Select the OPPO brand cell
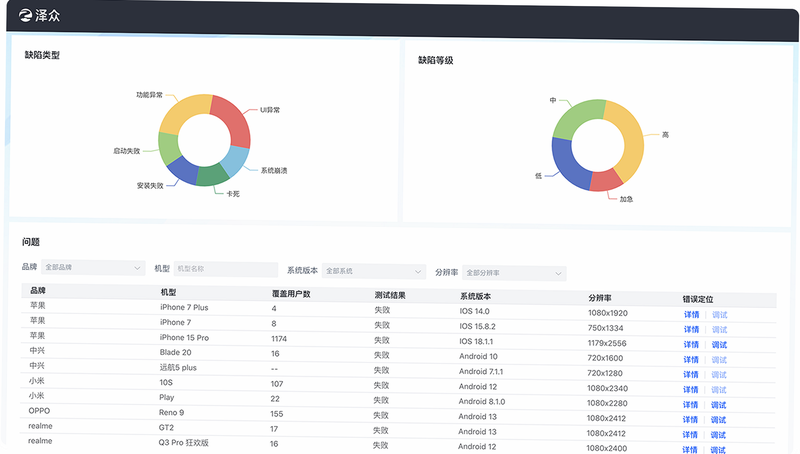 [x=39, y=411]
